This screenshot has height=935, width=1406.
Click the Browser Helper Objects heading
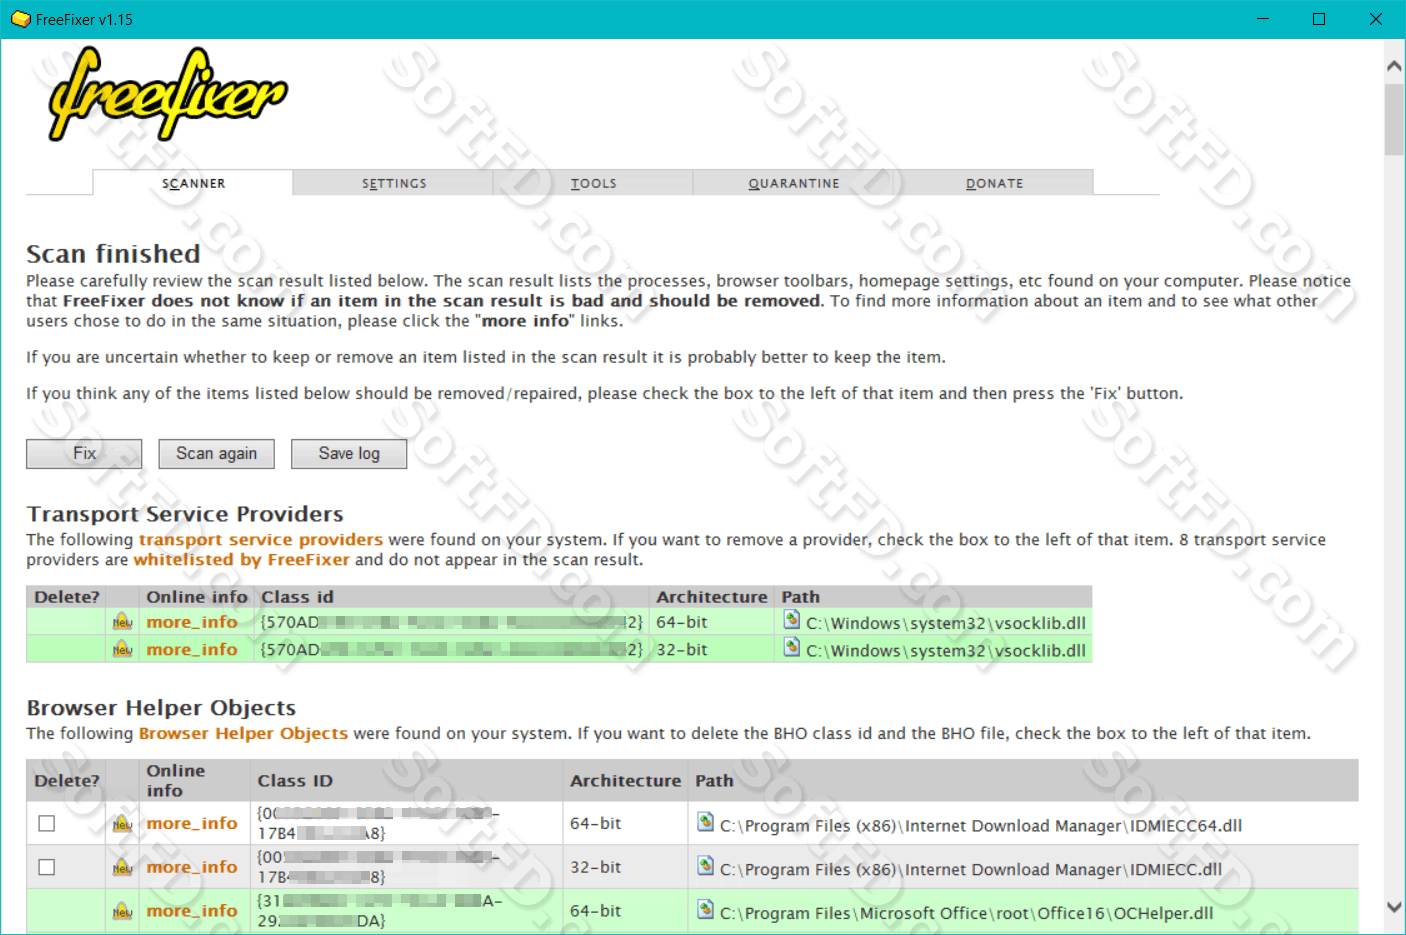point(161,708)
